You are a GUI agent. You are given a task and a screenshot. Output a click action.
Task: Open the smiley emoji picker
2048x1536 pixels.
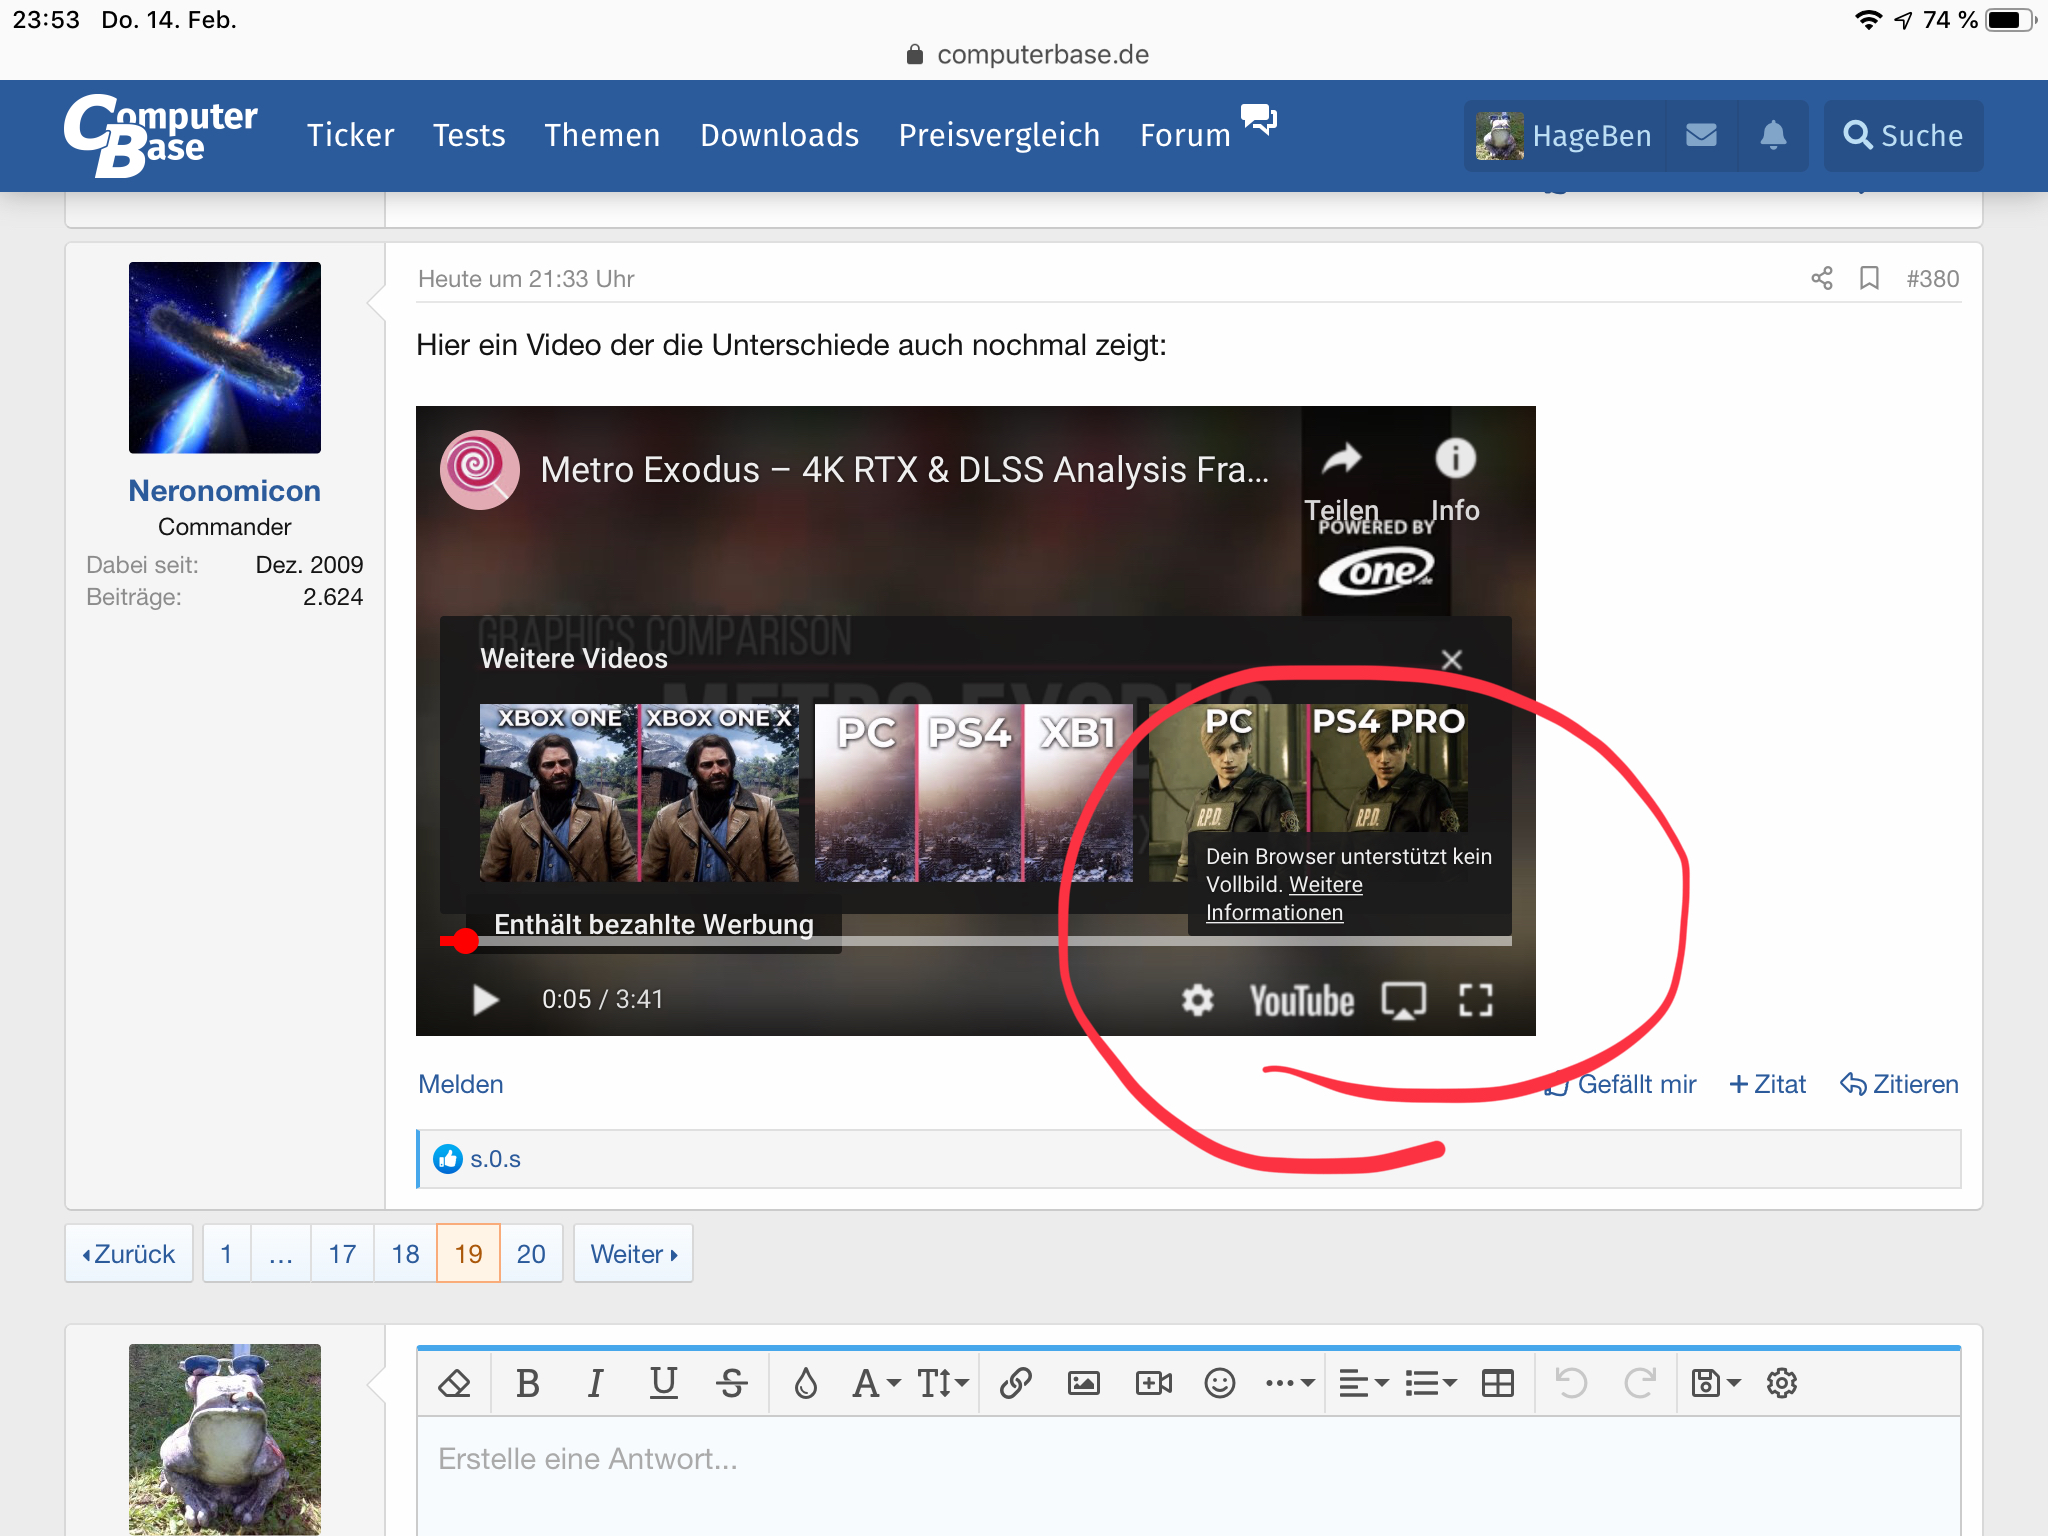point(1220,1383)
